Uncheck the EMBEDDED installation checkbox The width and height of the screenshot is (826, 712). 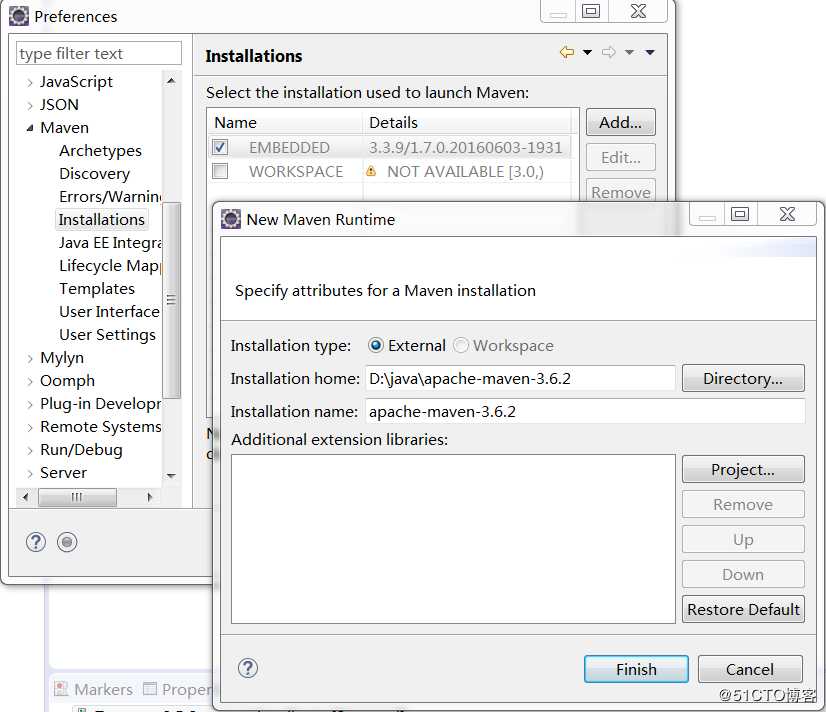coord(220,147)
